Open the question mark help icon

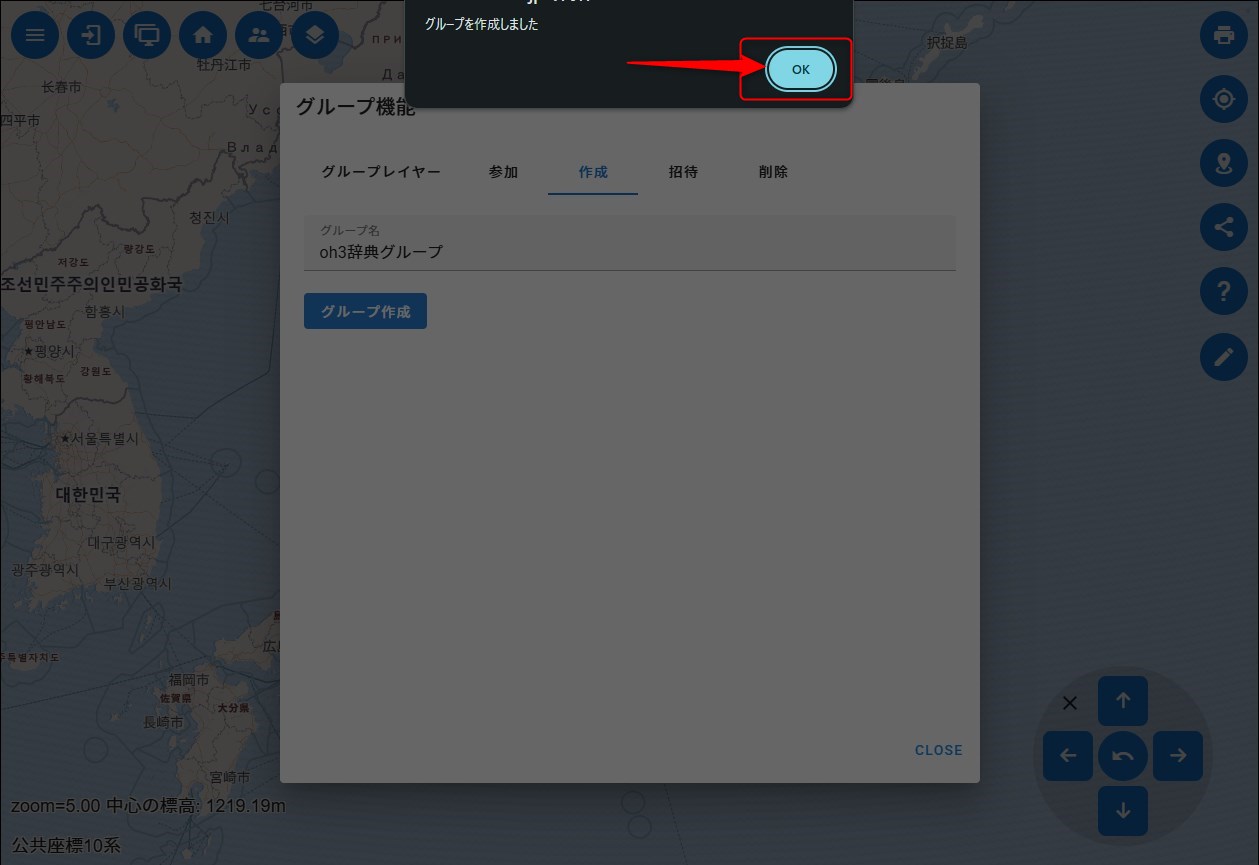tap(1223, 292)
